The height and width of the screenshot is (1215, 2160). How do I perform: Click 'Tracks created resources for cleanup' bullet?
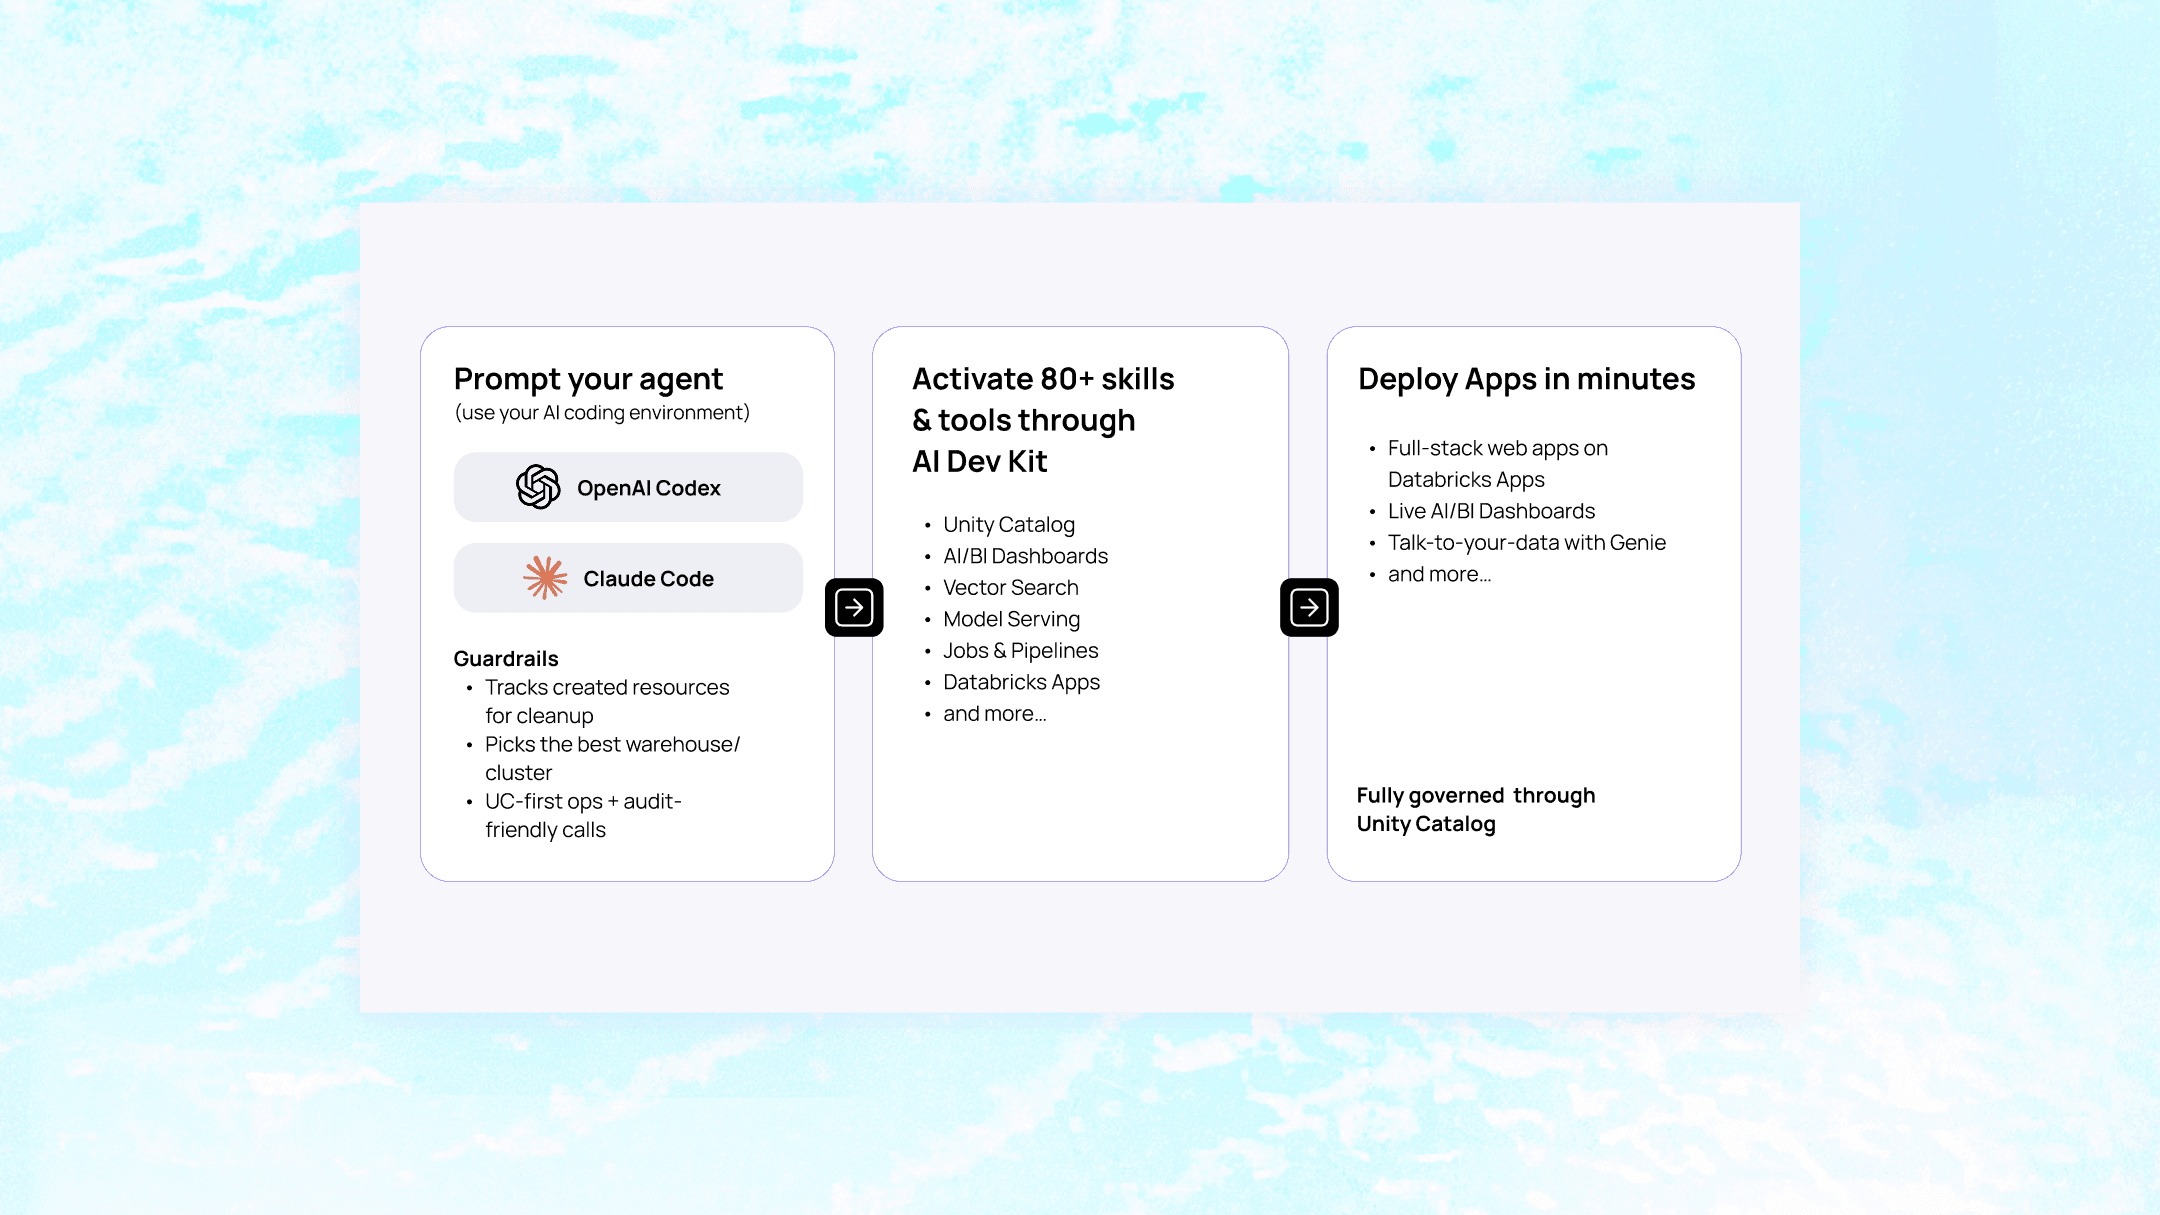pyautogui.click(x=607, y=701)
